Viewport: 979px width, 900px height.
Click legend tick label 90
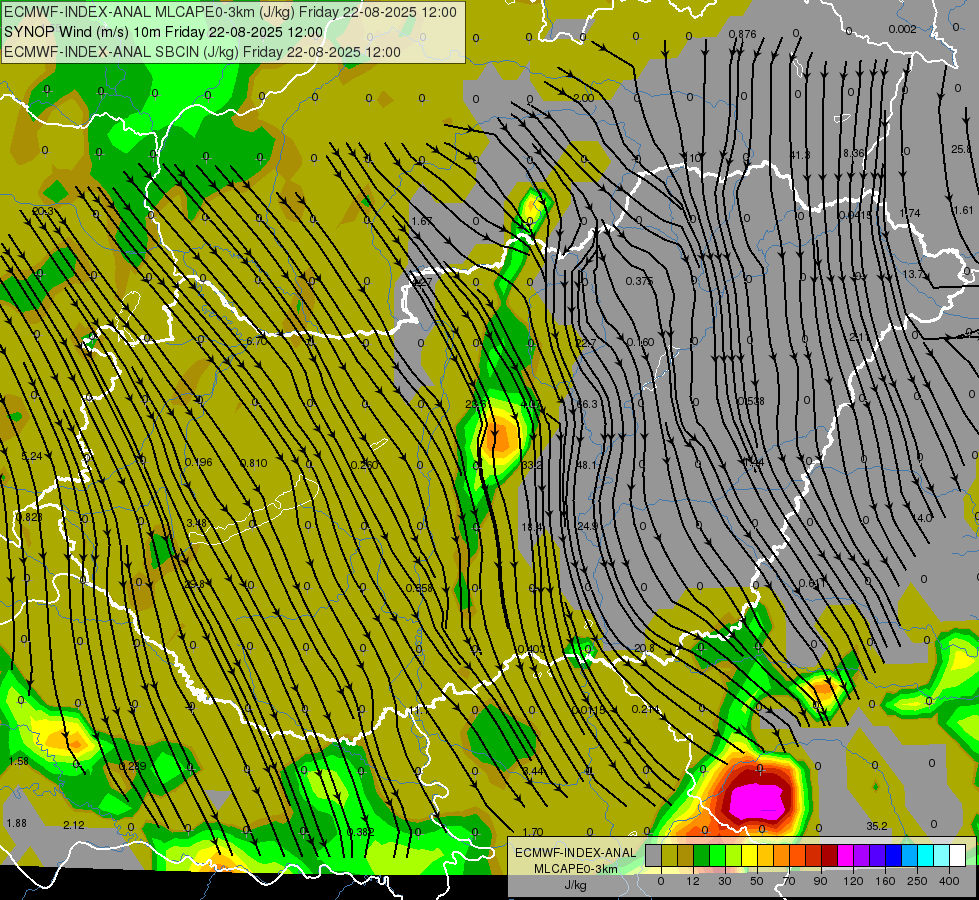[x=820, y=881]
